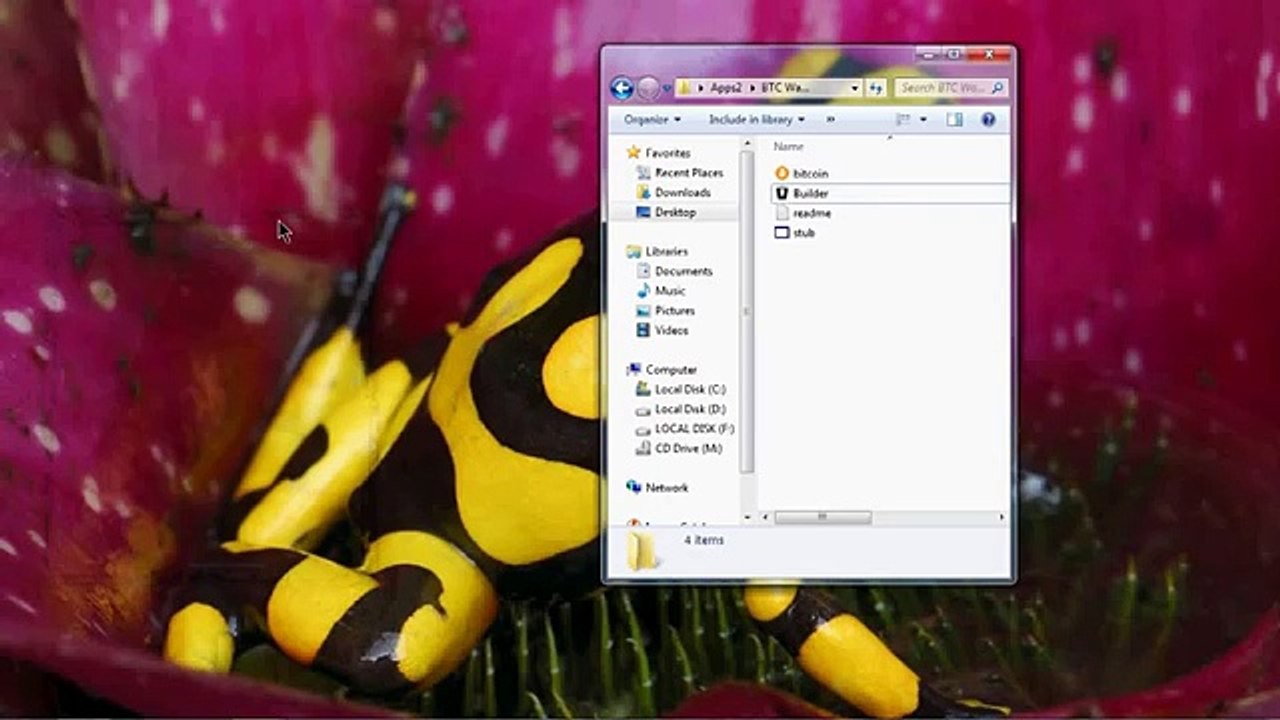Open the Videos library
Screen dimensions: 1280x720
pyautogui.click(x=671, y=330)
